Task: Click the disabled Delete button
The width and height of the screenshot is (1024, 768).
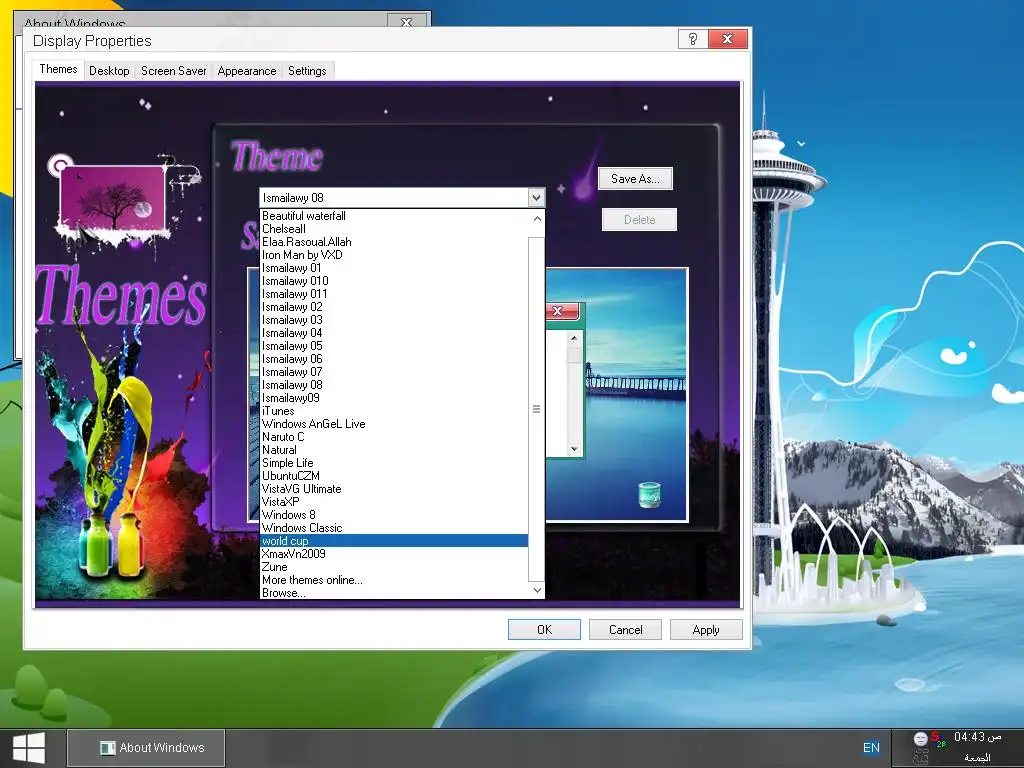Action: (x=639, y=219)
